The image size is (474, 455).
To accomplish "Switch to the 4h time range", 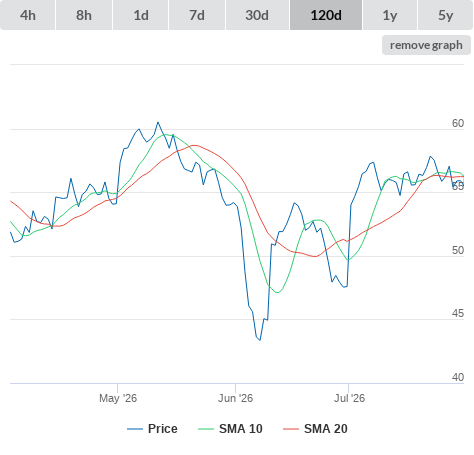I will click(27, 15).
